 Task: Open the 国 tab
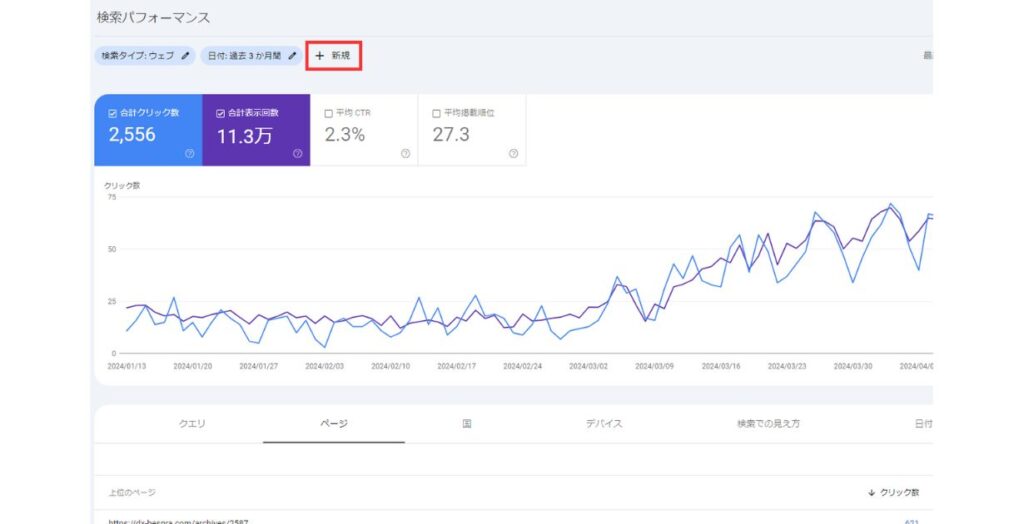[467, 424]
